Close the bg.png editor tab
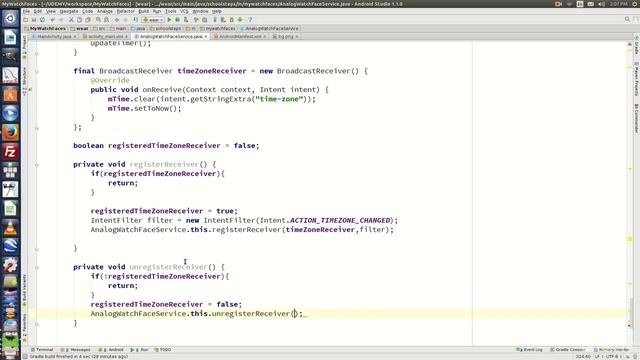Screen dimensions: 640x360 [297, 37]
